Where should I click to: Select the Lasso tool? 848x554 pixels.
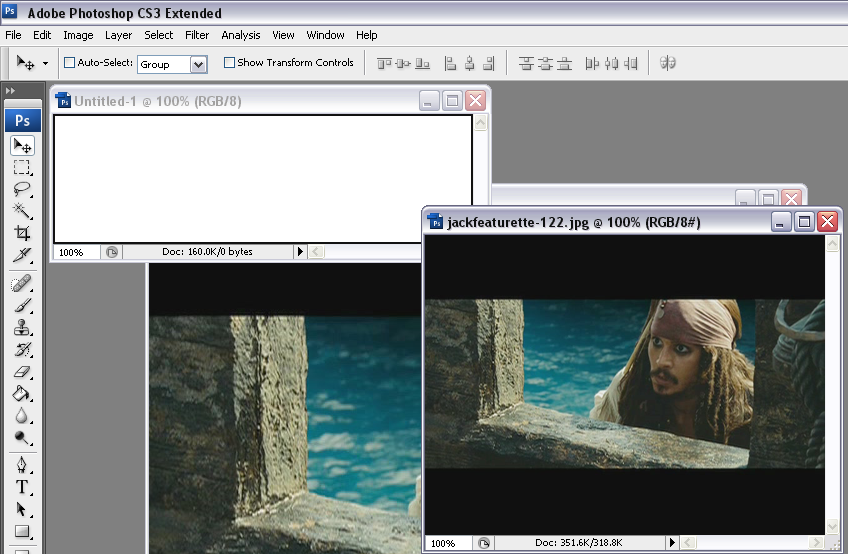22,189
